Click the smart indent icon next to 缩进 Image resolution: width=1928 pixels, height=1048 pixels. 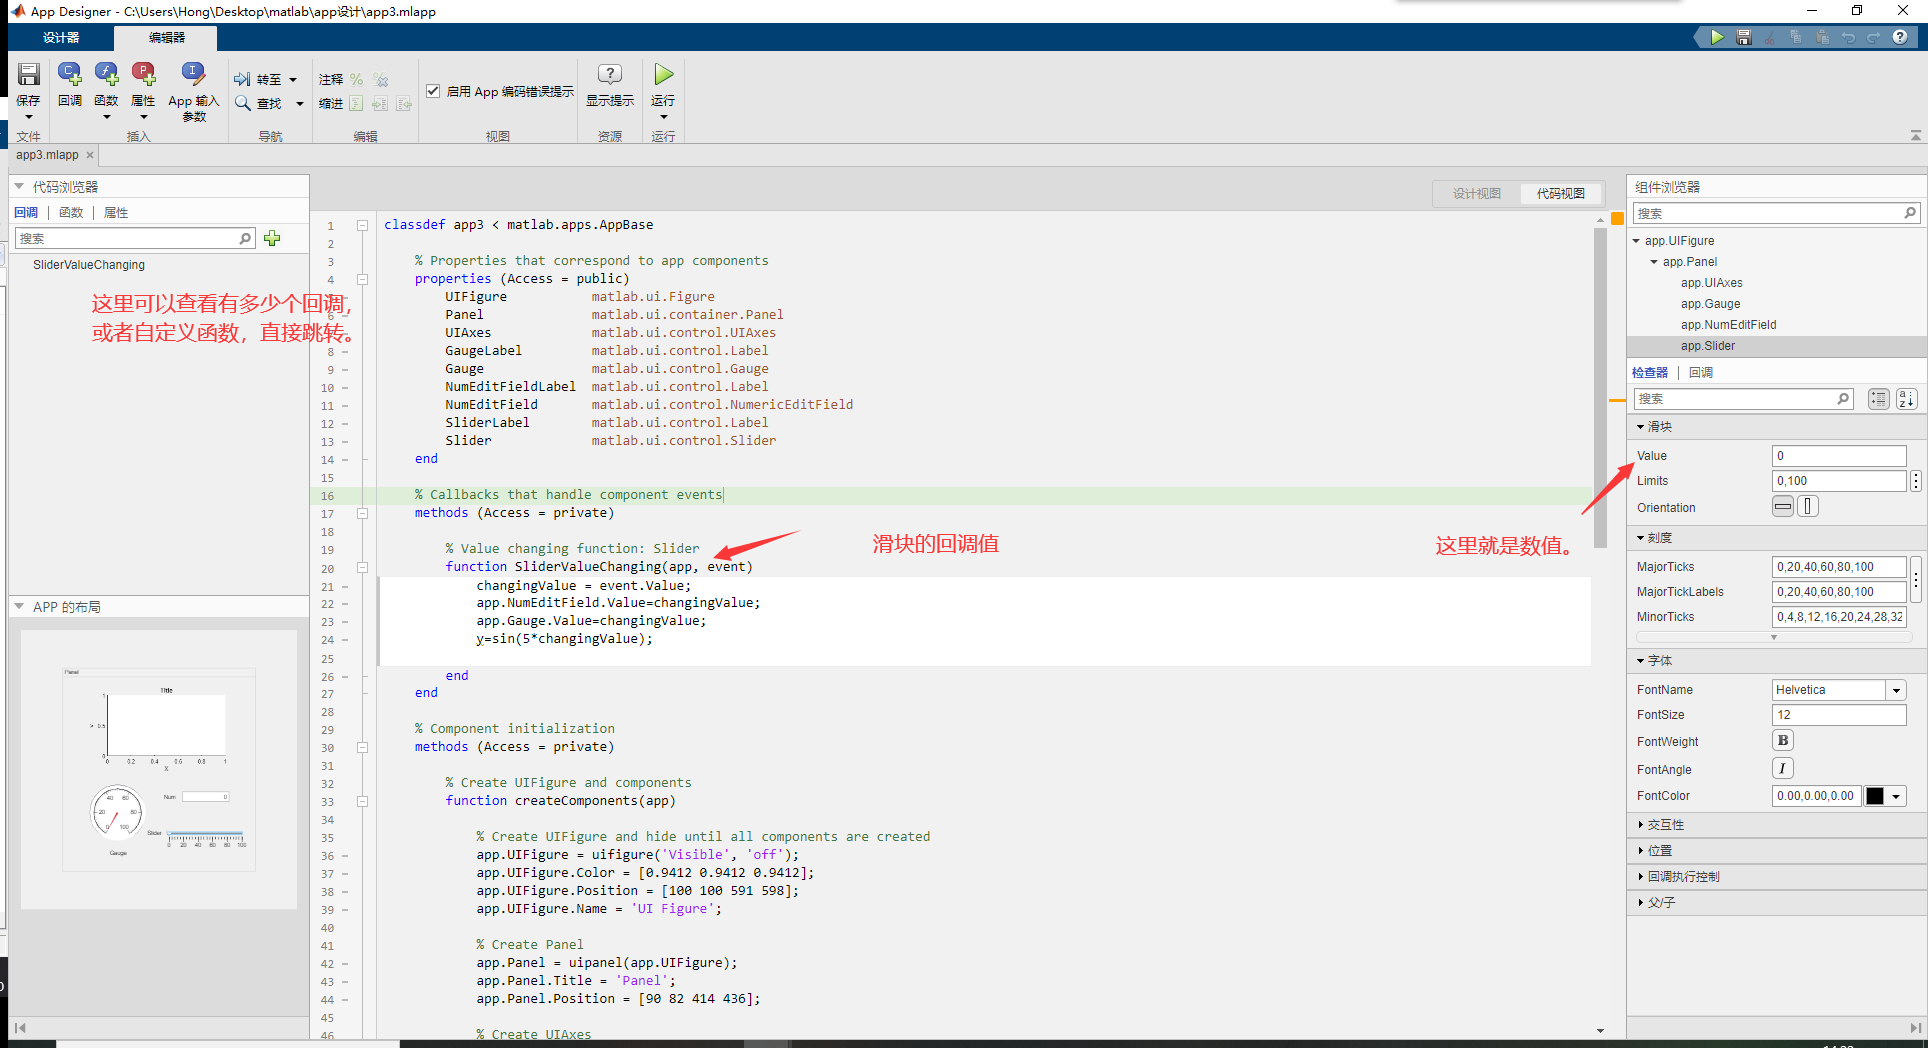tap(356, 104)
